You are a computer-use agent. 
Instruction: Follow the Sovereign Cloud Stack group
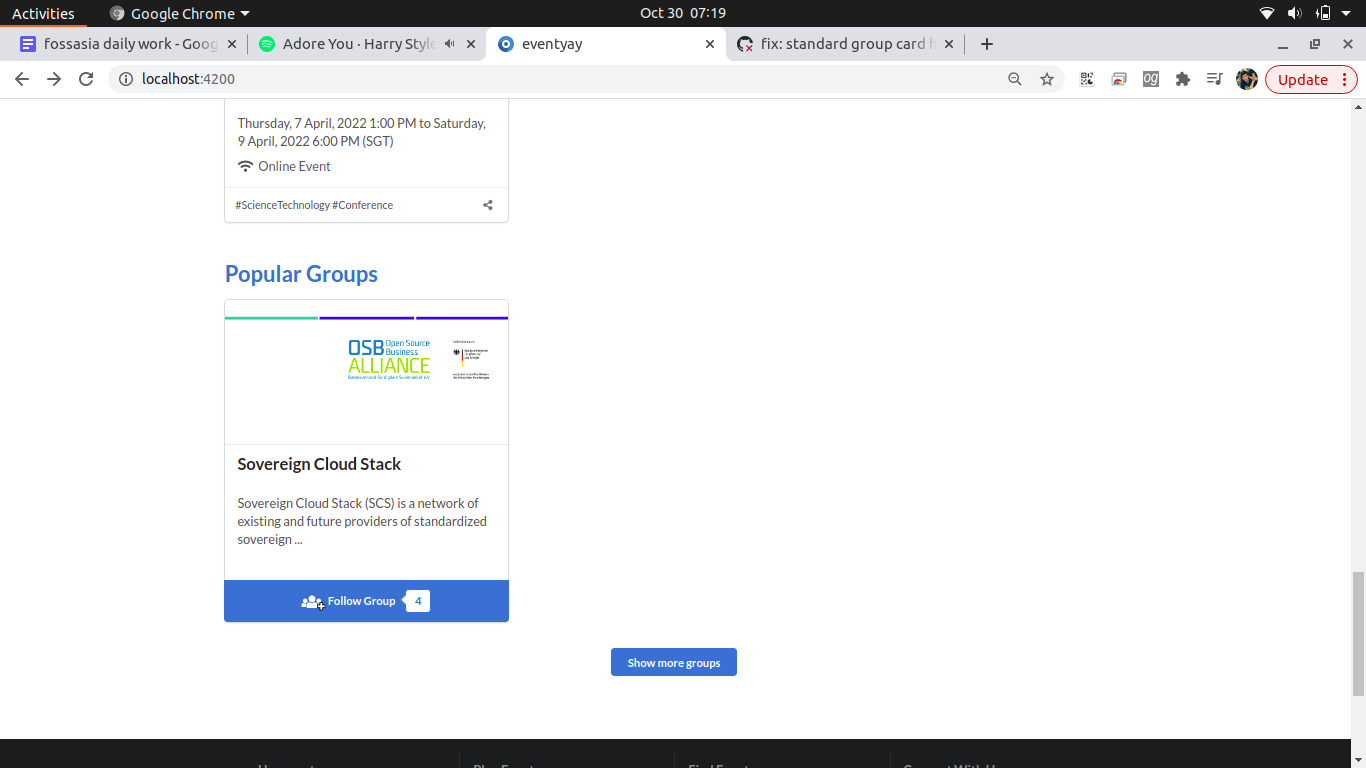pyautogui.click(x=366, y=601)
